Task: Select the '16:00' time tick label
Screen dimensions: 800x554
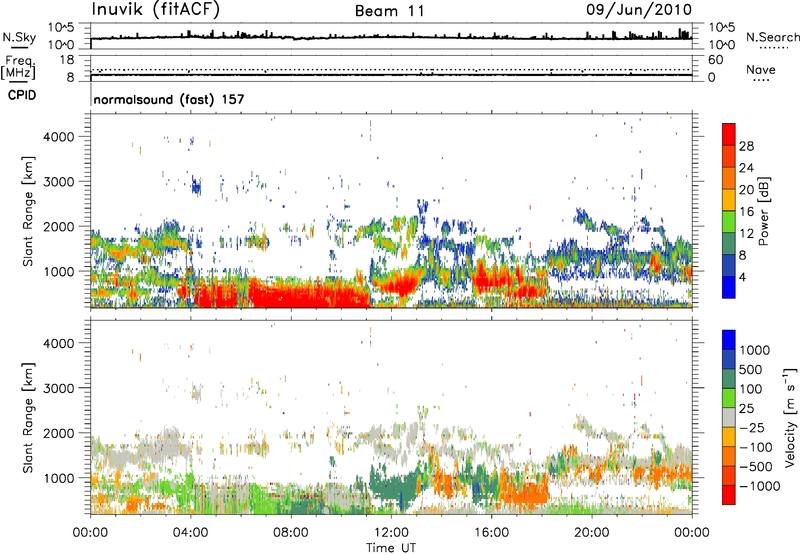Action: (491, 533)
